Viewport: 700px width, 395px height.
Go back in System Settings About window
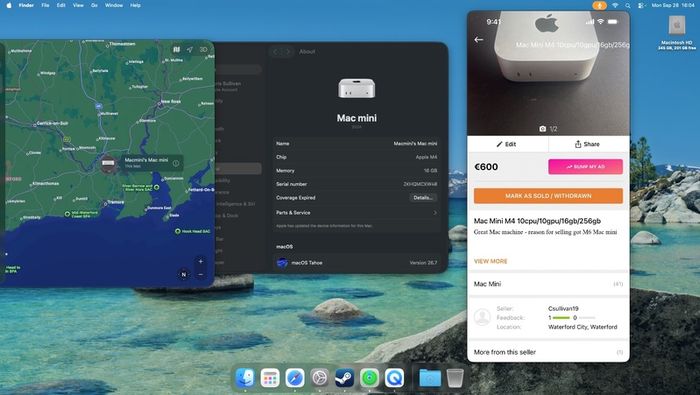pyautogui.click(x=275, y=52)
